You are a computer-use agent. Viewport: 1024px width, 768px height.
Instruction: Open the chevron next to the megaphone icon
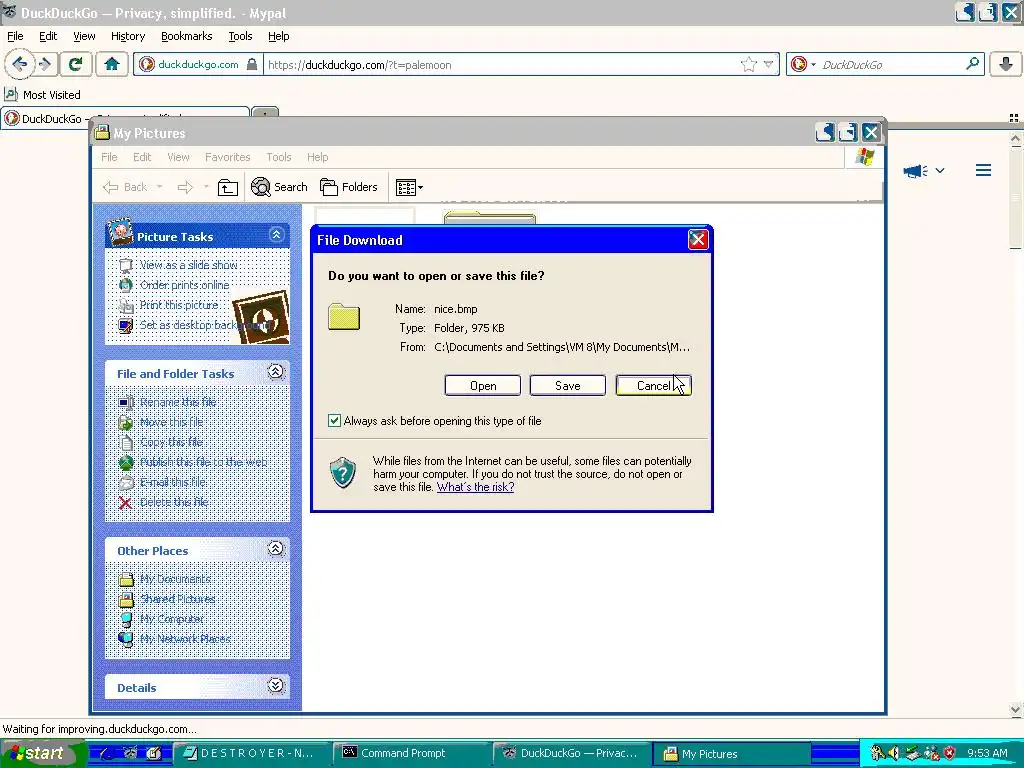coord(940,170)
